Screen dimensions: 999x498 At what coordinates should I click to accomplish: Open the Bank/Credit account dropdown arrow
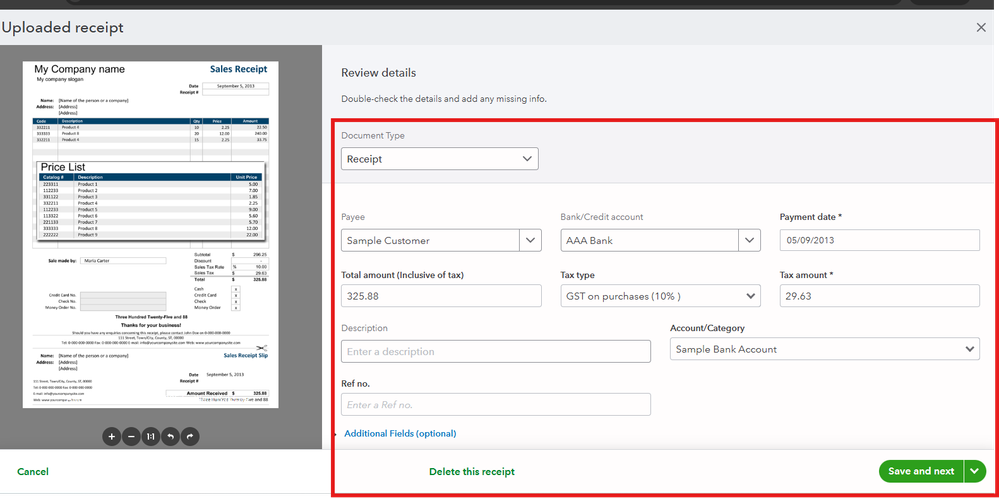[x=750, y=240]
